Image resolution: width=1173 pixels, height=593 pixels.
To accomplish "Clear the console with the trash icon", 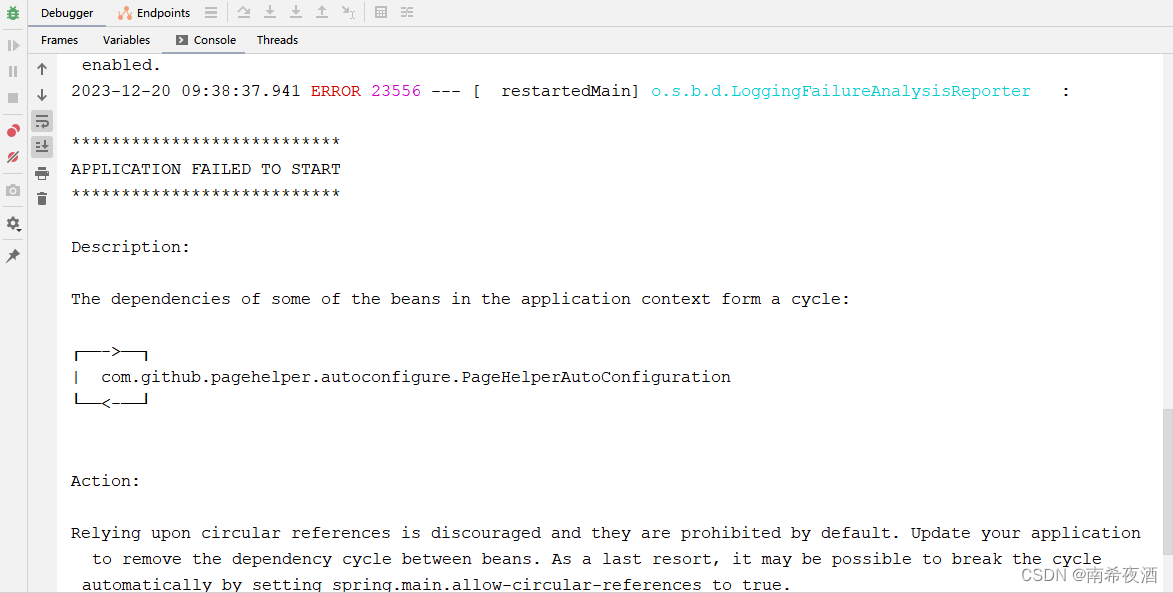I will click(x=41, y=198).
